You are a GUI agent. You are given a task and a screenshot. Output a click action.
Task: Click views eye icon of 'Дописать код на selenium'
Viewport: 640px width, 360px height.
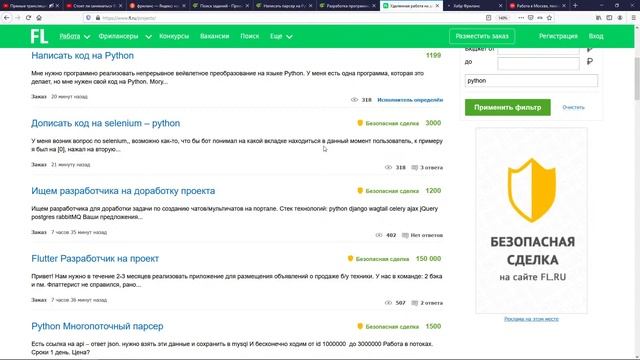pos(388,167)
